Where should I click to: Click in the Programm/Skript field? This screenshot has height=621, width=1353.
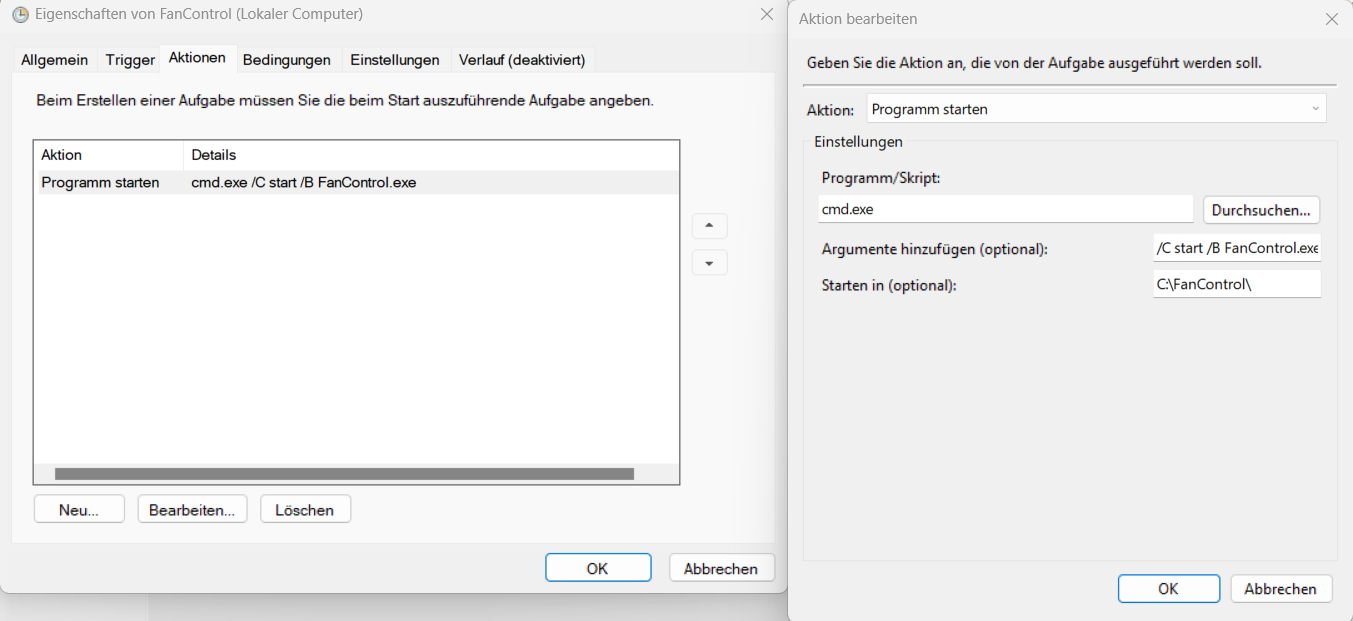coord(1005,210)
